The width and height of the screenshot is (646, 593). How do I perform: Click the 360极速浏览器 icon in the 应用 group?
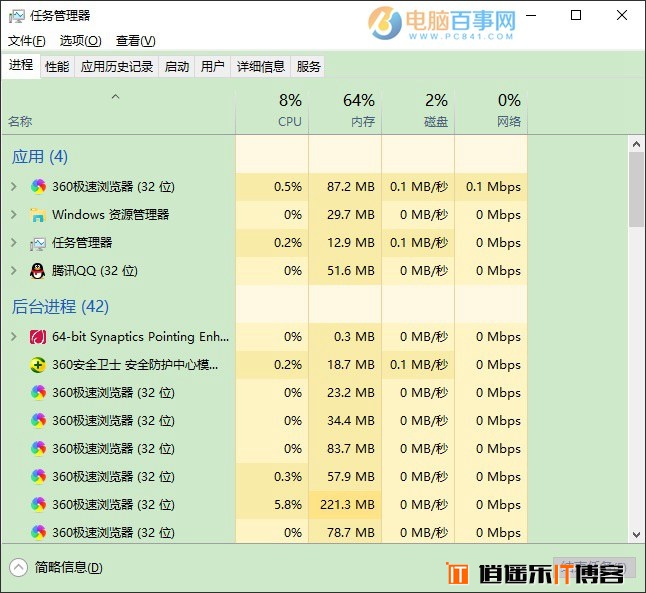pyautogui.click(x=38, y=187)
